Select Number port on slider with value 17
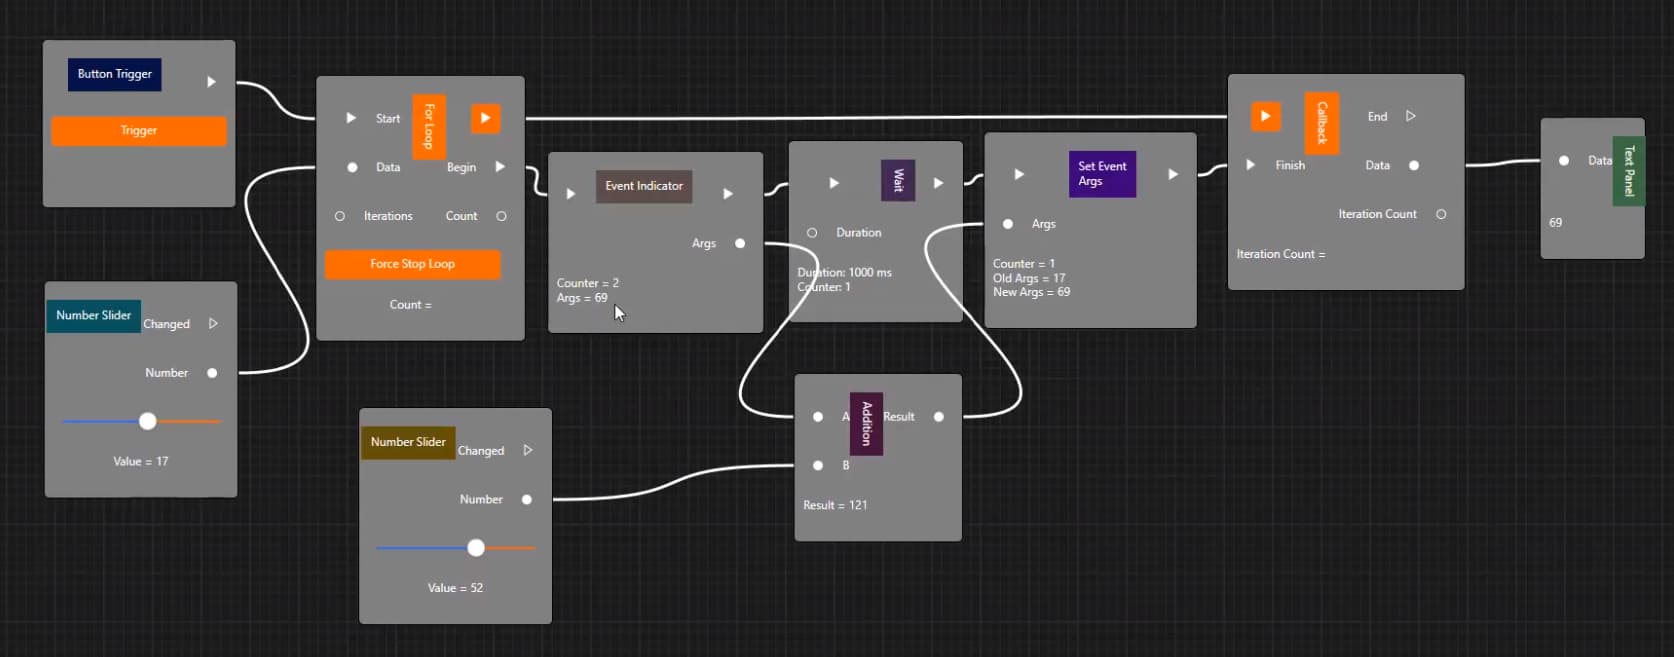Viewport: 1674px width, 657px height. click(212, 373)
